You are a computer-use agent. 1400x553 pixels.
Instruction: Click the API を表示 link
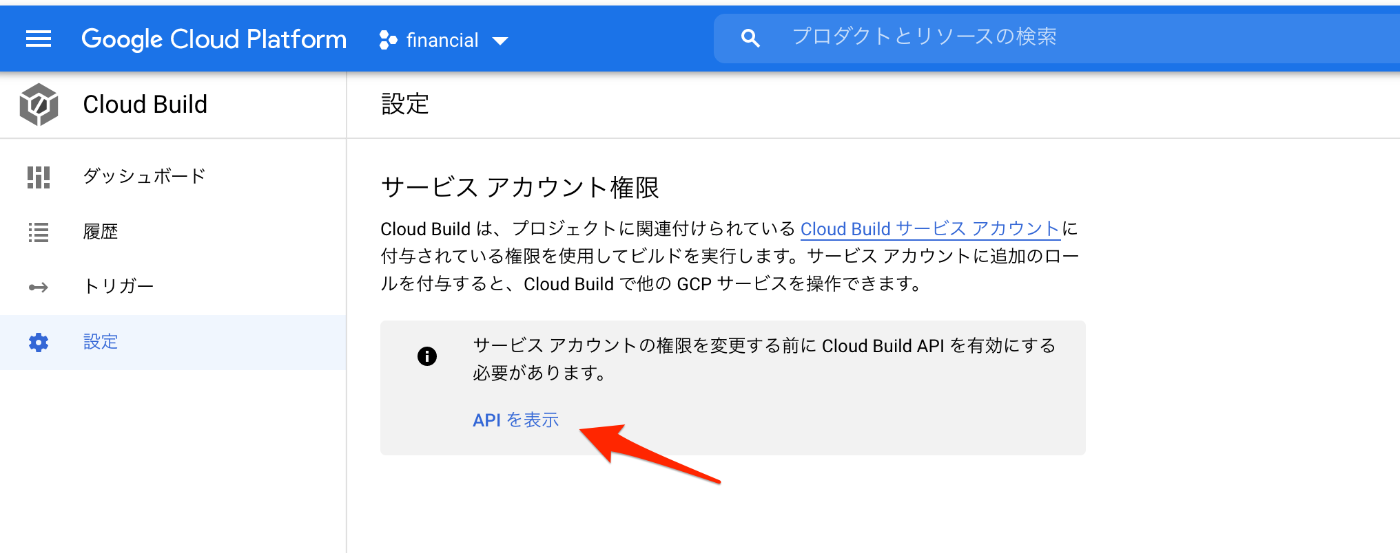tap(515, 421)
